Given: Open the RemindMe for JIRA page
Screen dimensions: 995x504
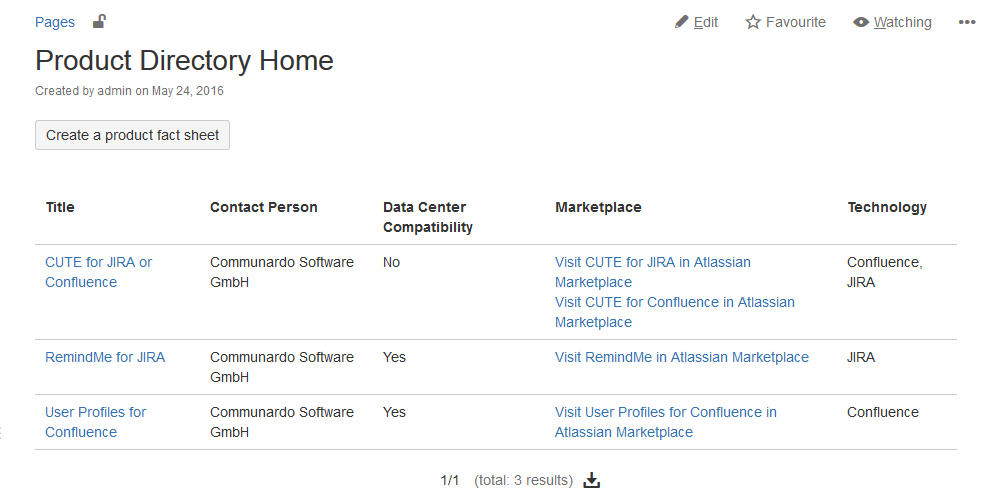Looking at the screenshot, I should tap(105, 357).
